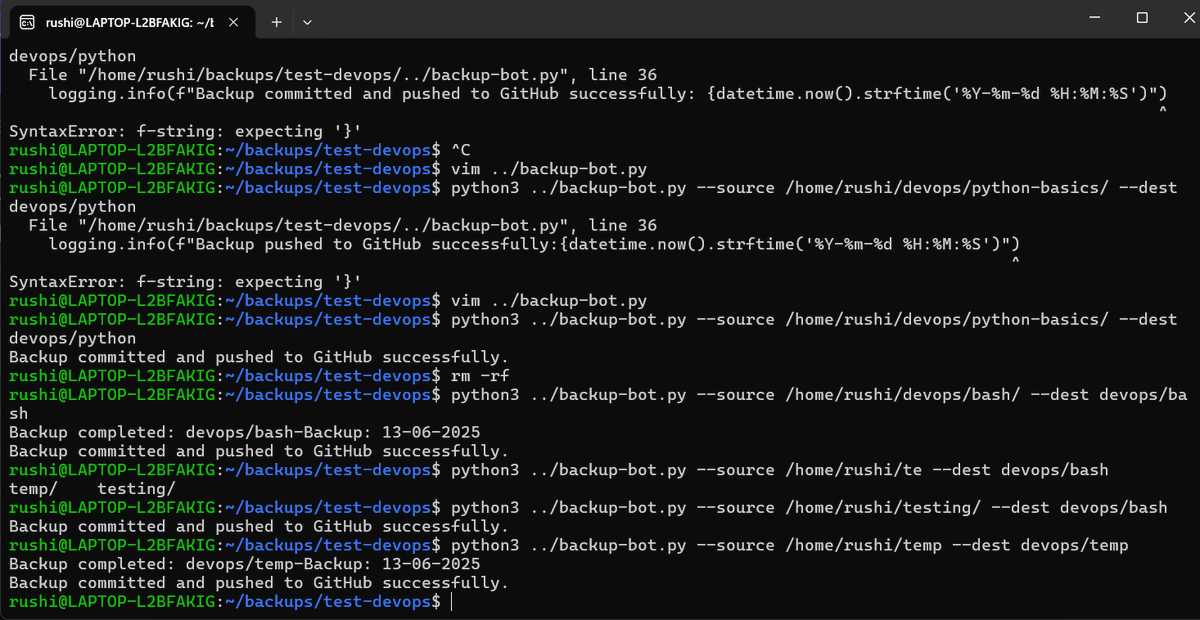Click 'Backup completed: devops/bash-Backup: 13-06-2025' line
Viewport: 1200px width, 620px height.
244,432
